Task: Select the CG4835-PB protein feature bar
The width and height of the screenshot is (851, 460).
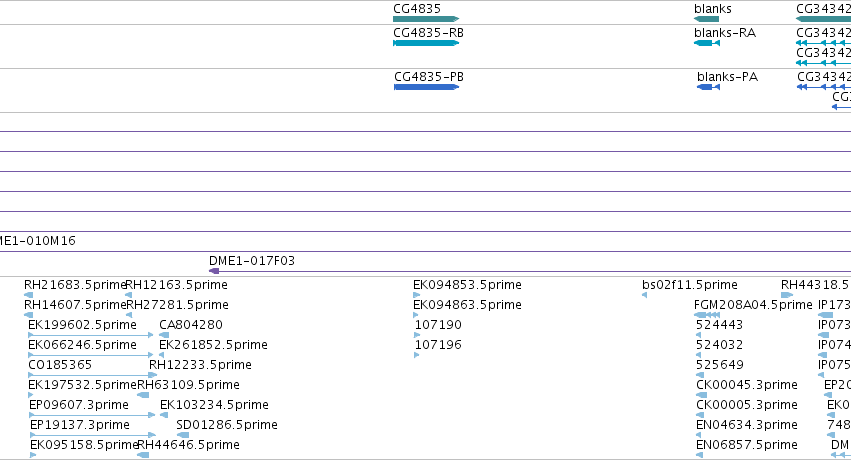Action: pyautogui.click(x=426, y=87)
